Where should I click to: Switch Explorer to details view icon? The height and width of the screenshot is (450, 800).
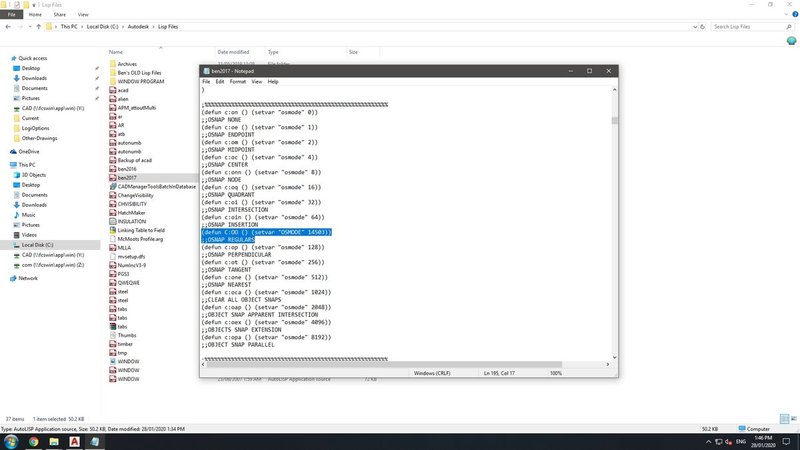pyautogui.click(x=785, y=419)
